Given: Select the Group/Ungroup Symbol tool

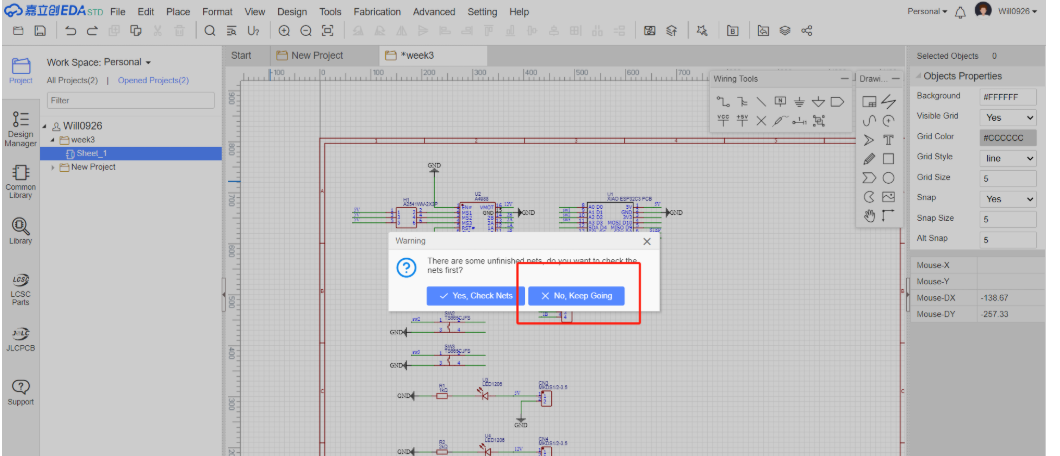Looking at the screenshot, I should pos(819,121).
